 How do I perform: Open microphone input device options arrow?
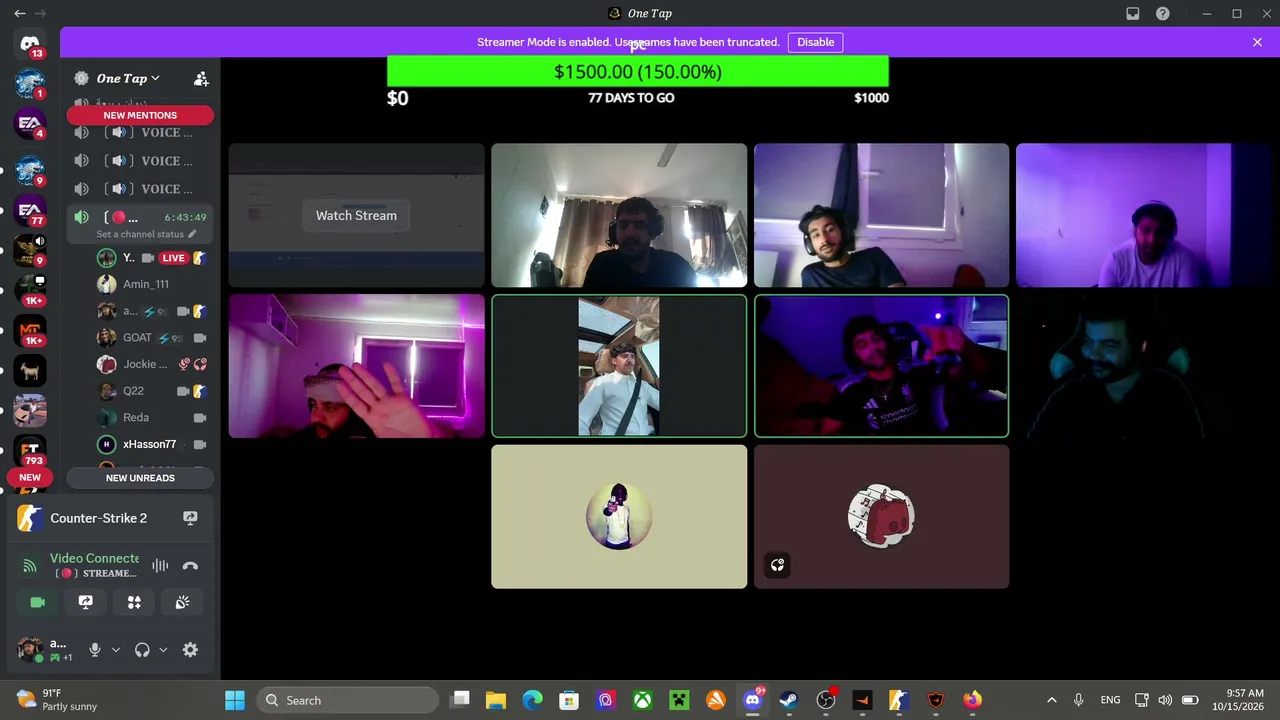(x=115, y=650)
